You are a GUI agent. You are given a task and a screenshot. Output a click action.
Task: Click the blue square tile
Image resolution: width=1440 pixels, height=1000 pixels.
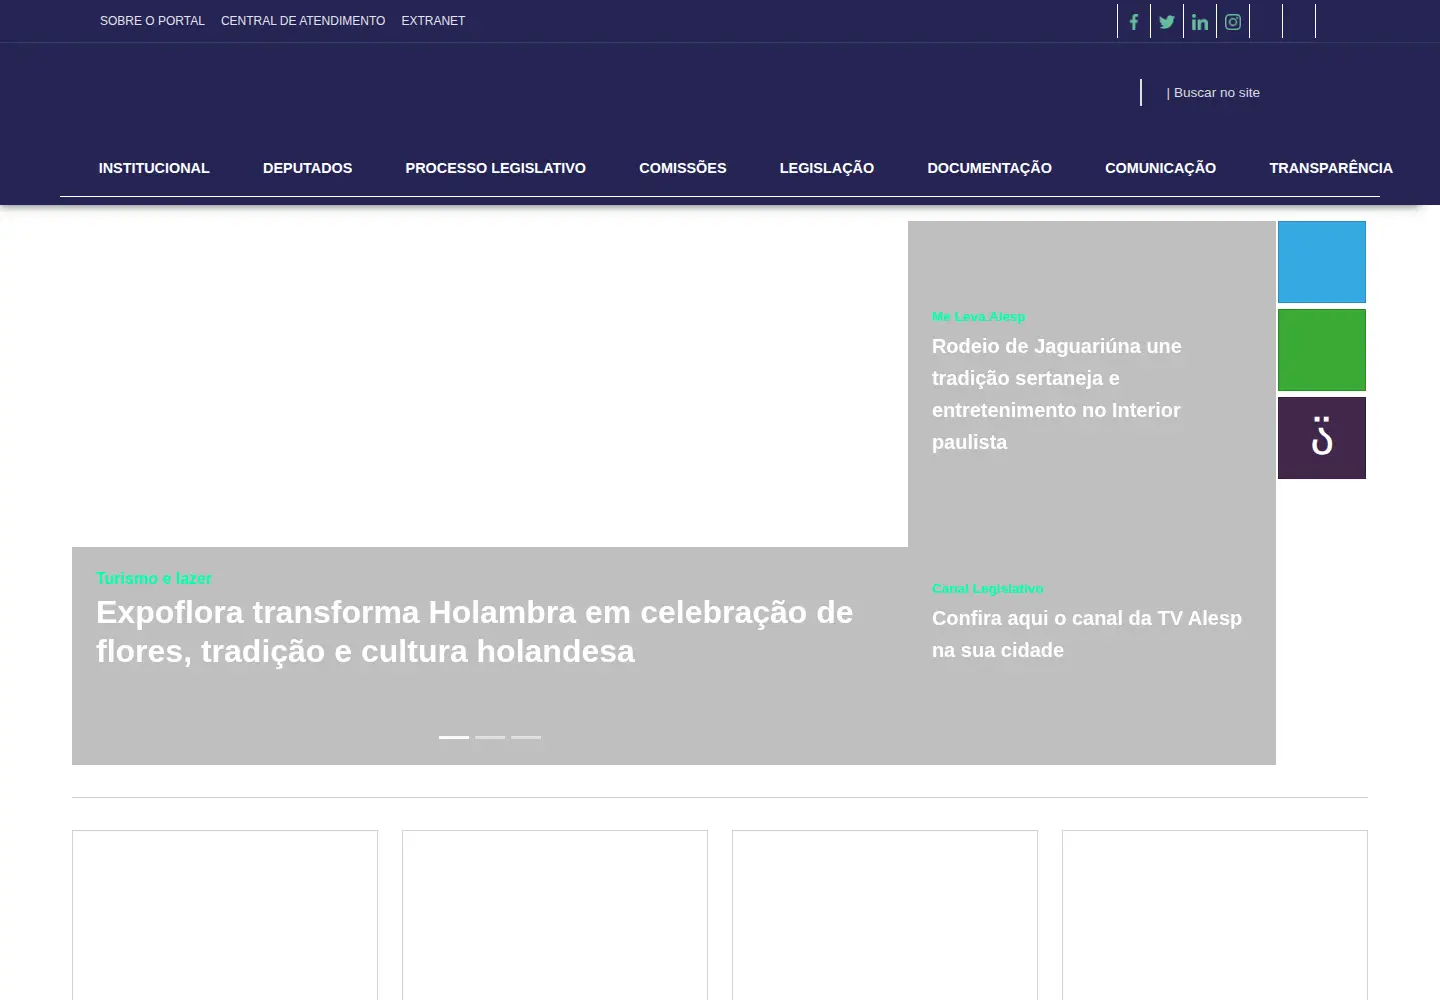pos(1322,262)
